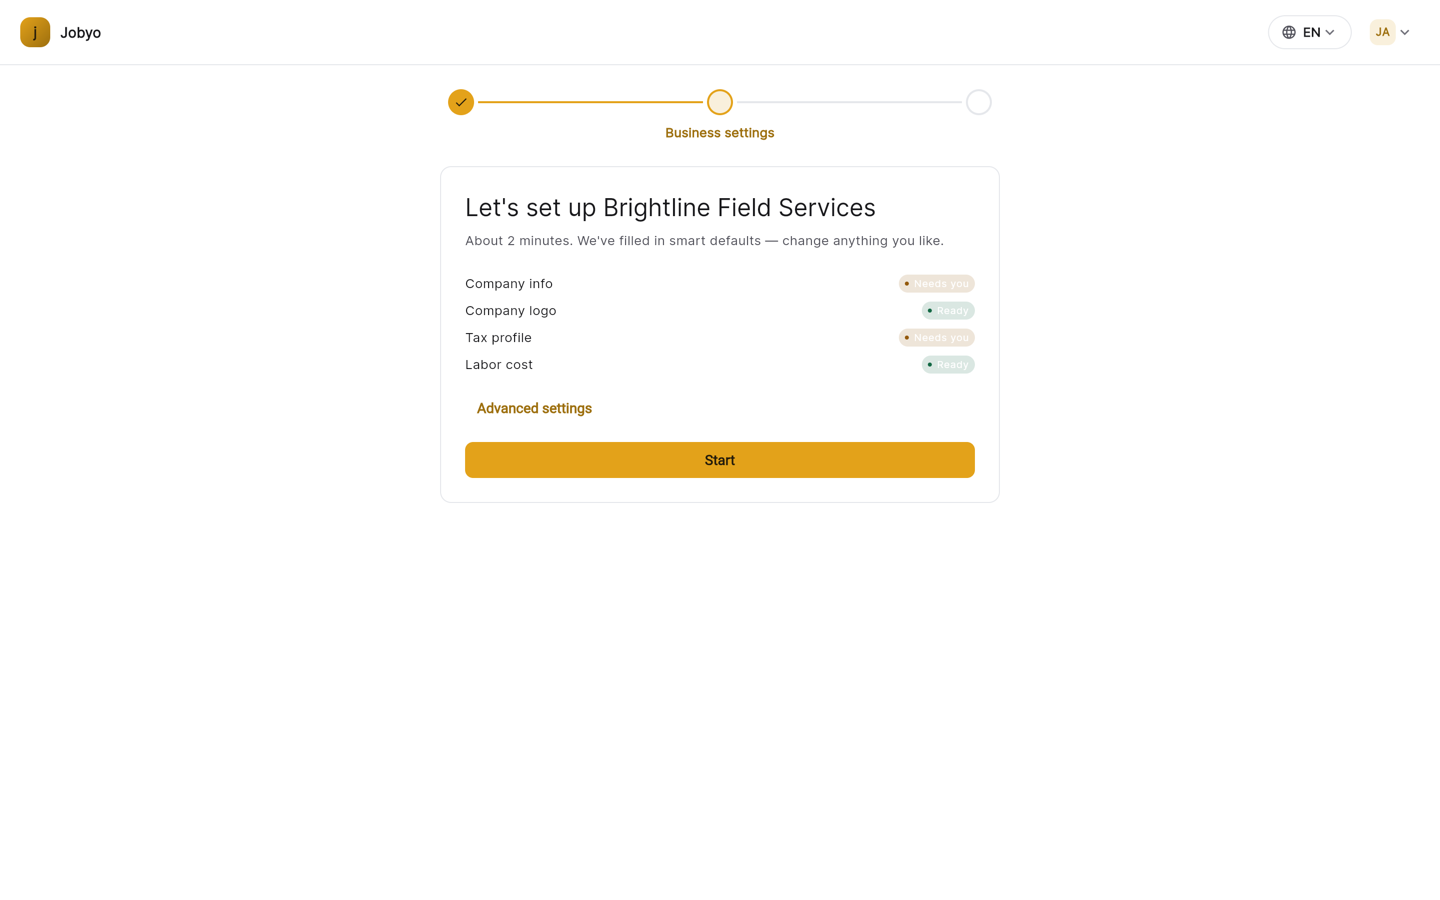The height and width of the screenshot is (900, 1440).
Task: Click the Jobyo logo icon
Action: pos(35,32)
